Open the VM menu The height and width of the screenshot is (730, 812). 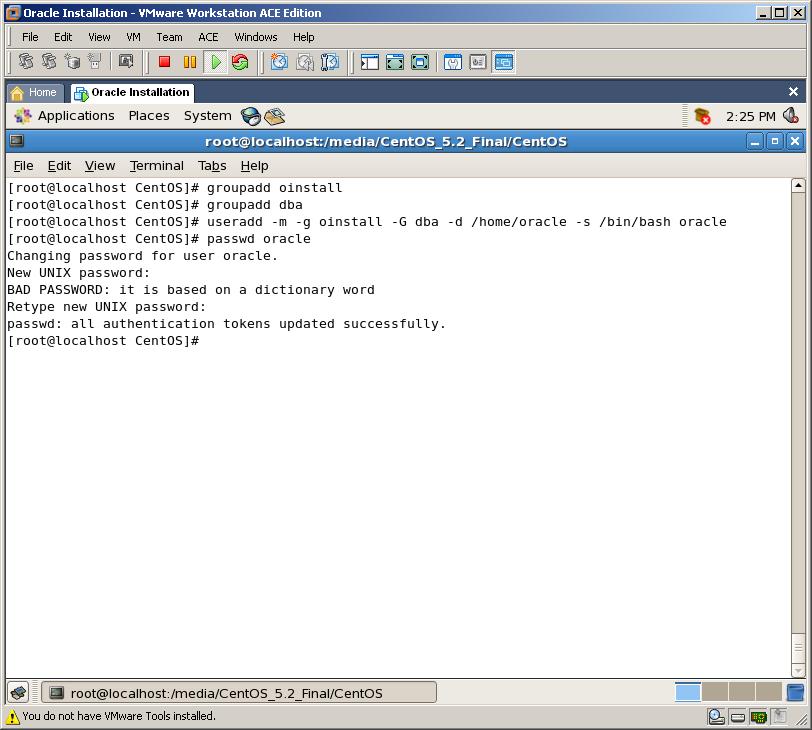click(133, 37)
